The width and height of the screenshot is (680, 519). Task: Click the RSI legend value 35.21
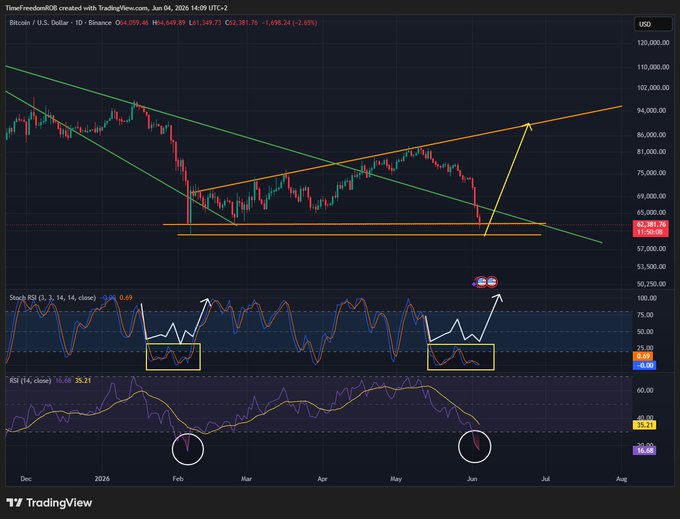pyautogui.click(x=83, y=381)
